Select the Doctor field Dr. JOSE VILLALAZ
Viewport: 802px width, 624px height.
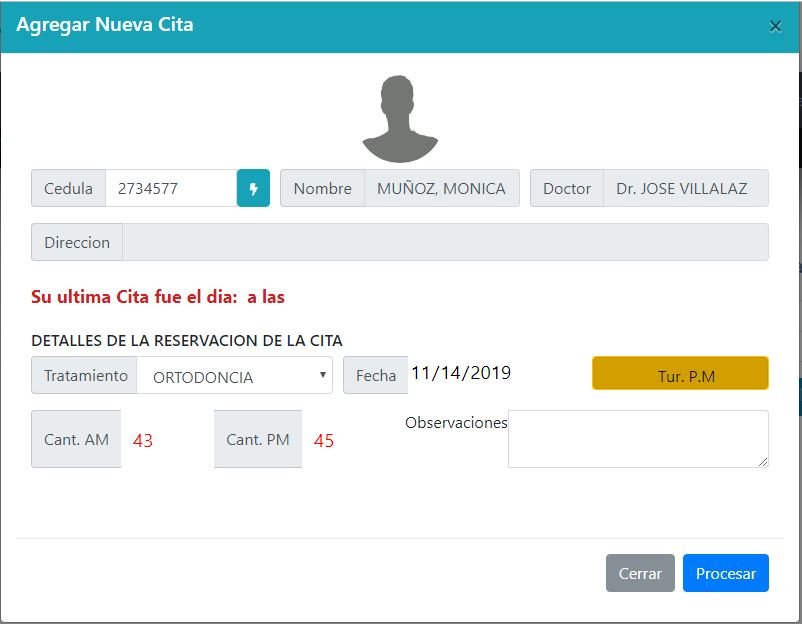click(685, 188)
